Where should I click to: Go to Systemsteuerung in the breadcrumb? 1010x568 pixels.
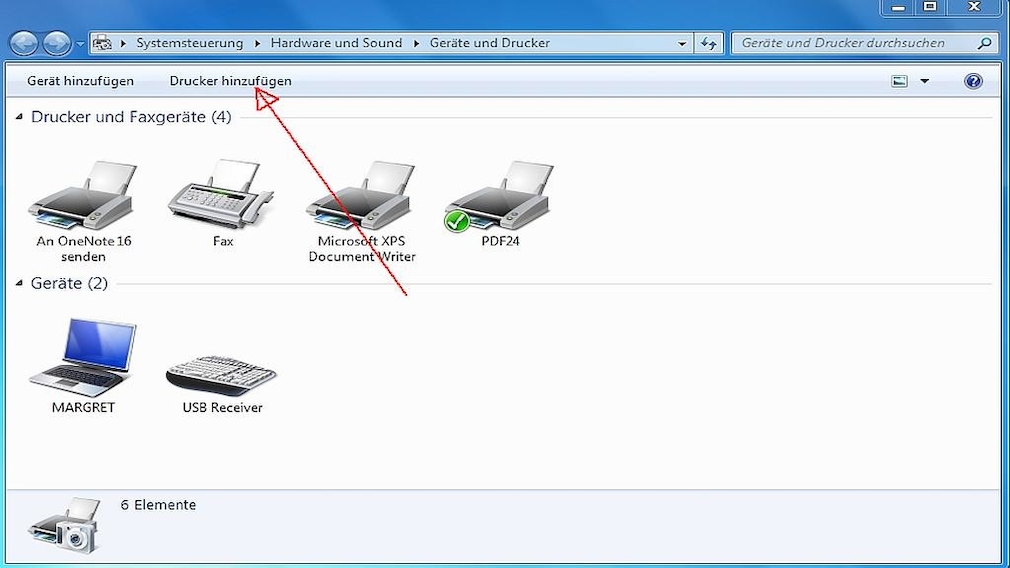click(x=189, y=43)
